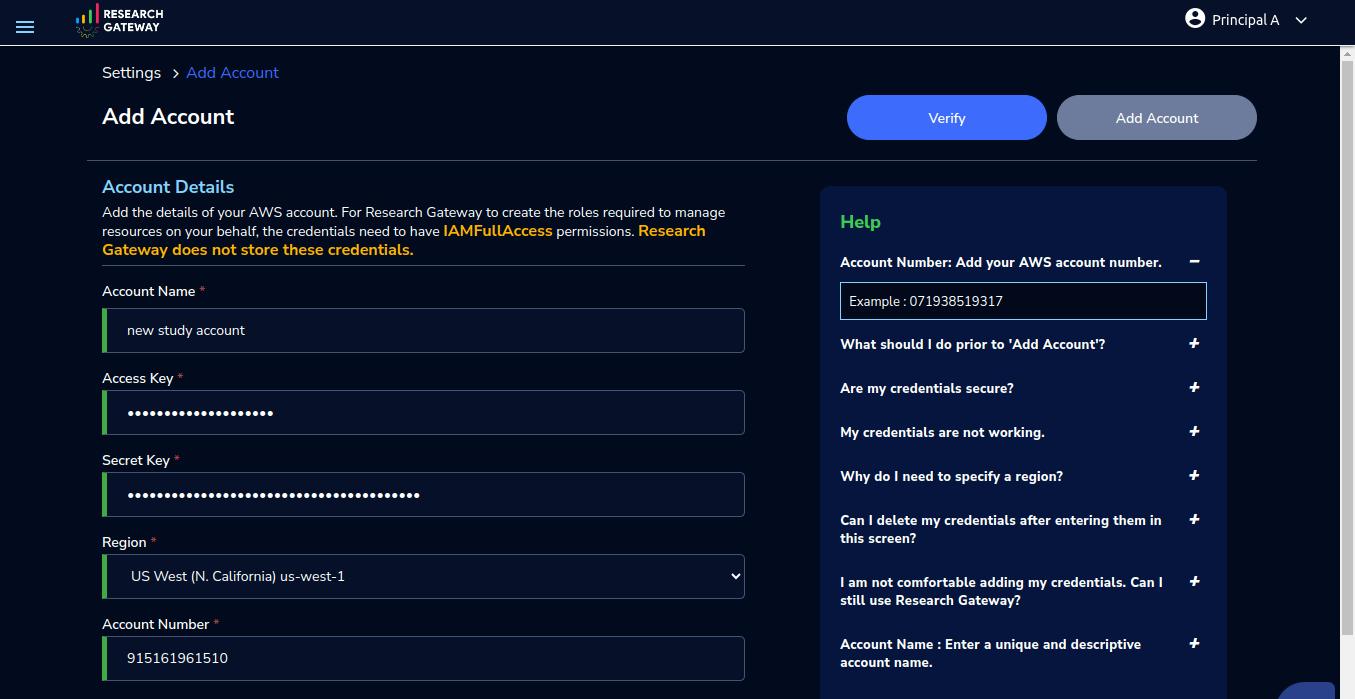This screenshot has width=1355, height=699.
Task: Expand 'My credentials are not working.' help
Action: [x=1194, y=431]
